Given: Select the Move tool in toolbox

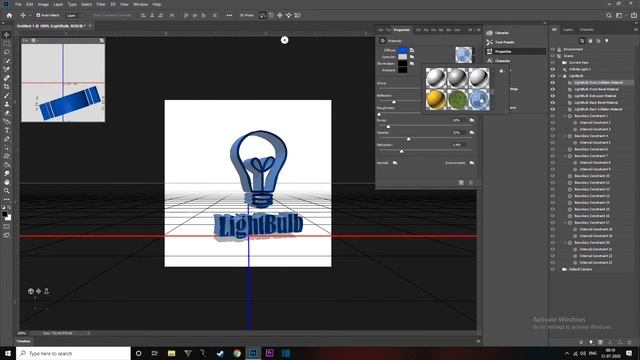Looking at the screenshot, I should [7, 35].
